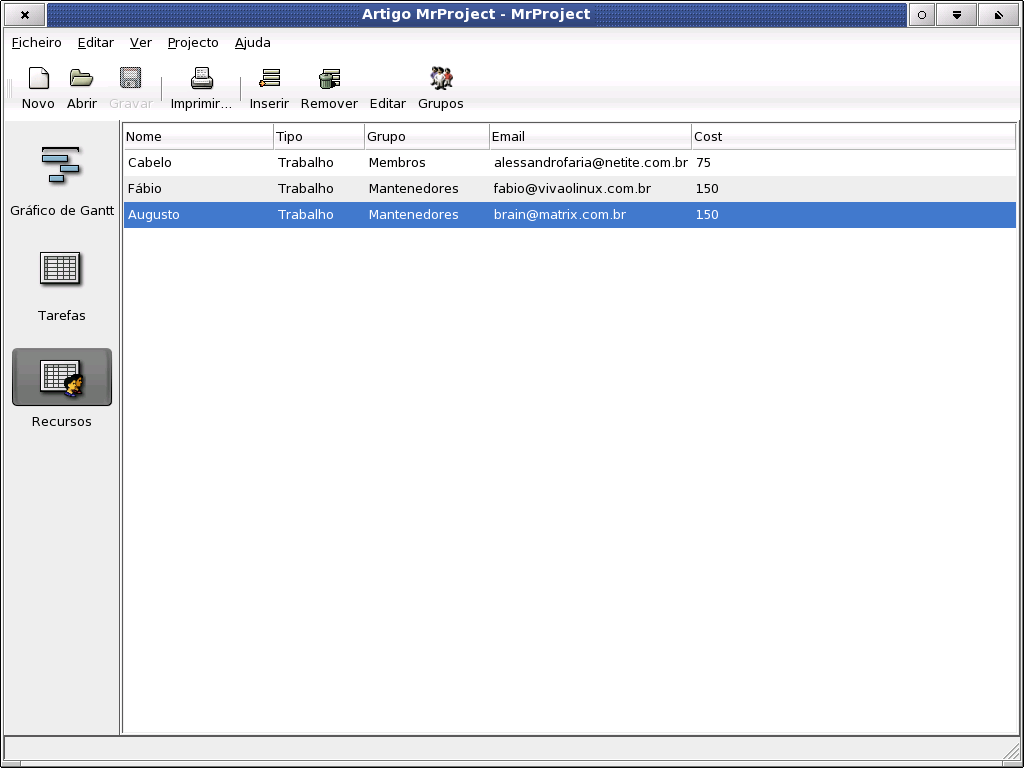The image size is (1024, 768).
Task: Click email brain@matrix.com.br
Action: 560,215
